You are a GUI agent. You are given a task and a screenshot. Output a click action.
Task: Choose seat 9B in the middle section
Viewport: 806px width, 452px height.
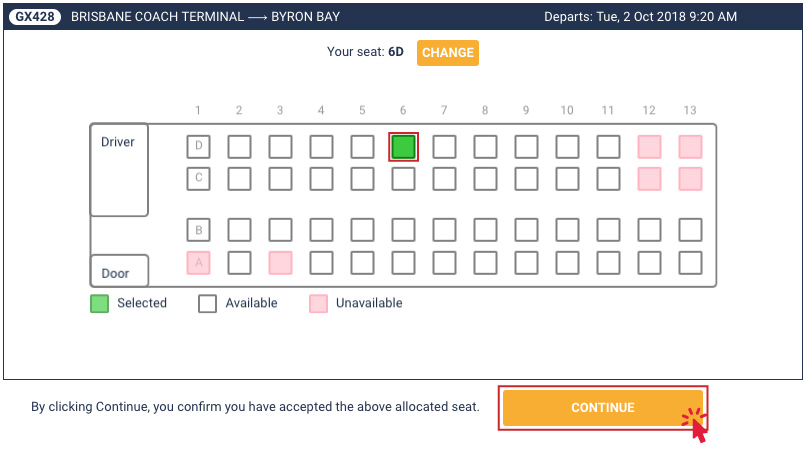click(x=526, y=230)
